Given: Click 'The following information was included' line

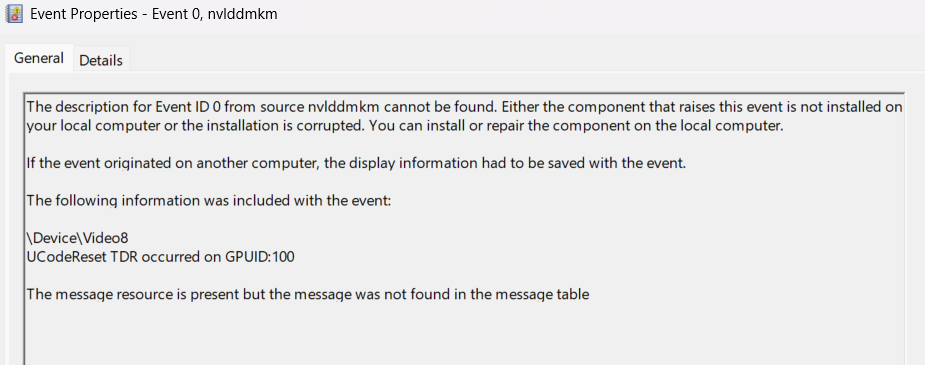Looking at the screenshot, I should point(209,201).
